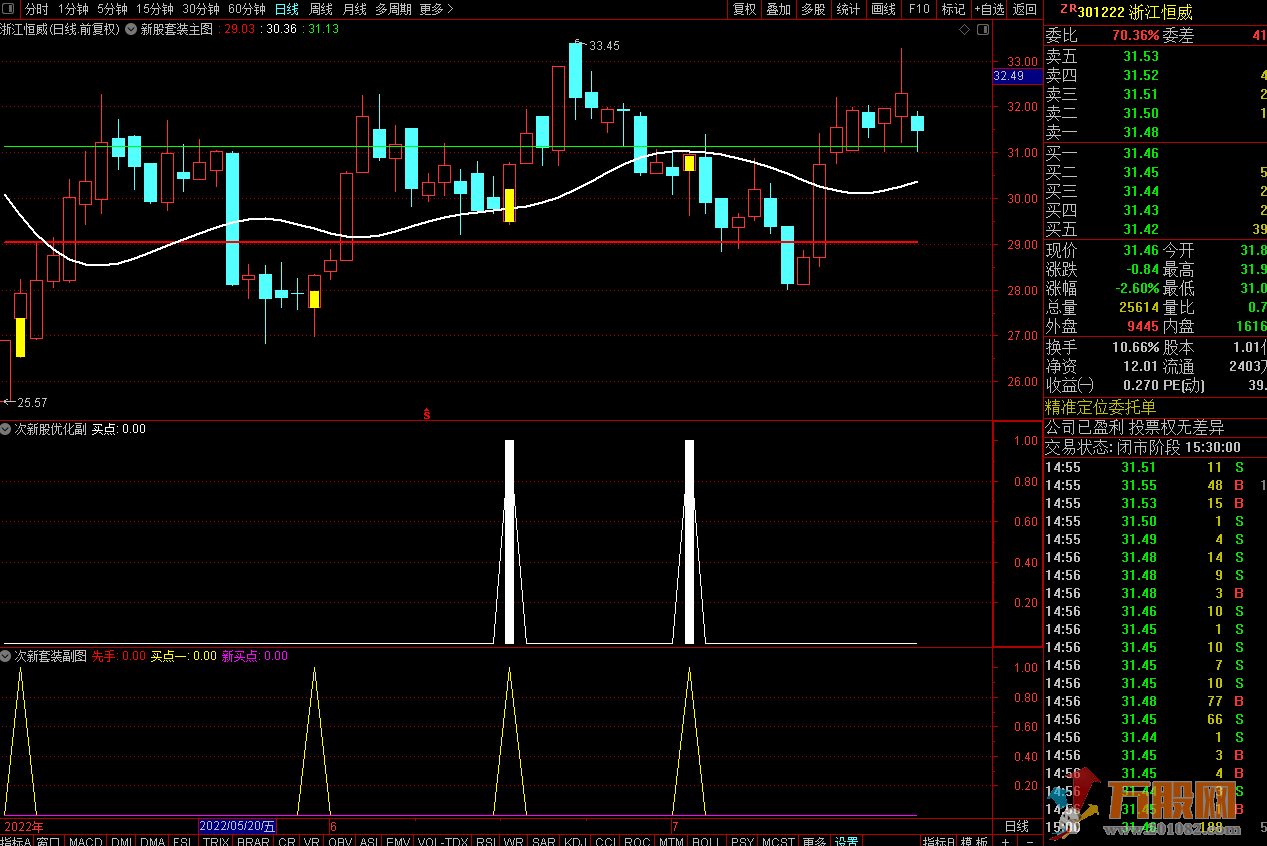The image size is (1267, 846).
Task: Open F10 company info
Action: coord(918,9)
